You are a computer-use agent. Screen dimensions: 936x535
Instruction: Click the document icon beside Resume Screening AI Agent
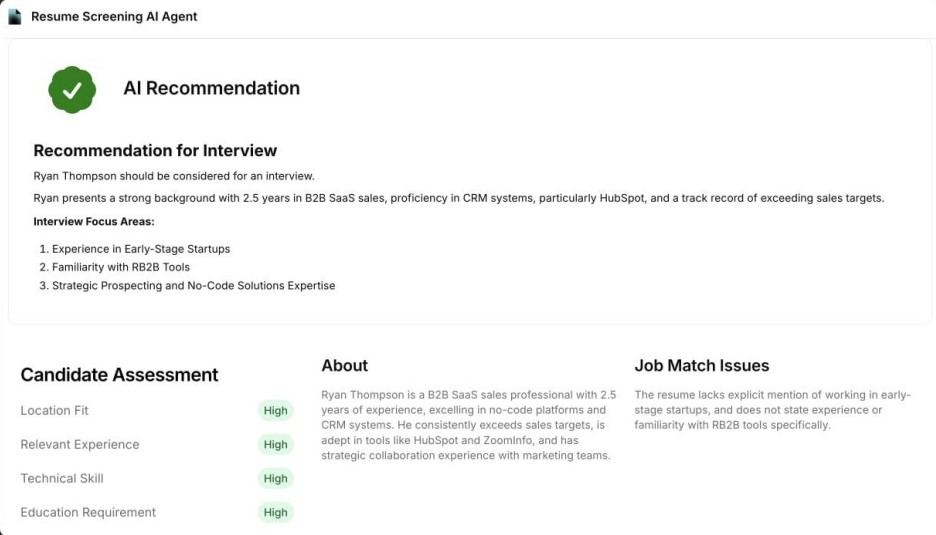pyautogui.click(x=15, y=17)
